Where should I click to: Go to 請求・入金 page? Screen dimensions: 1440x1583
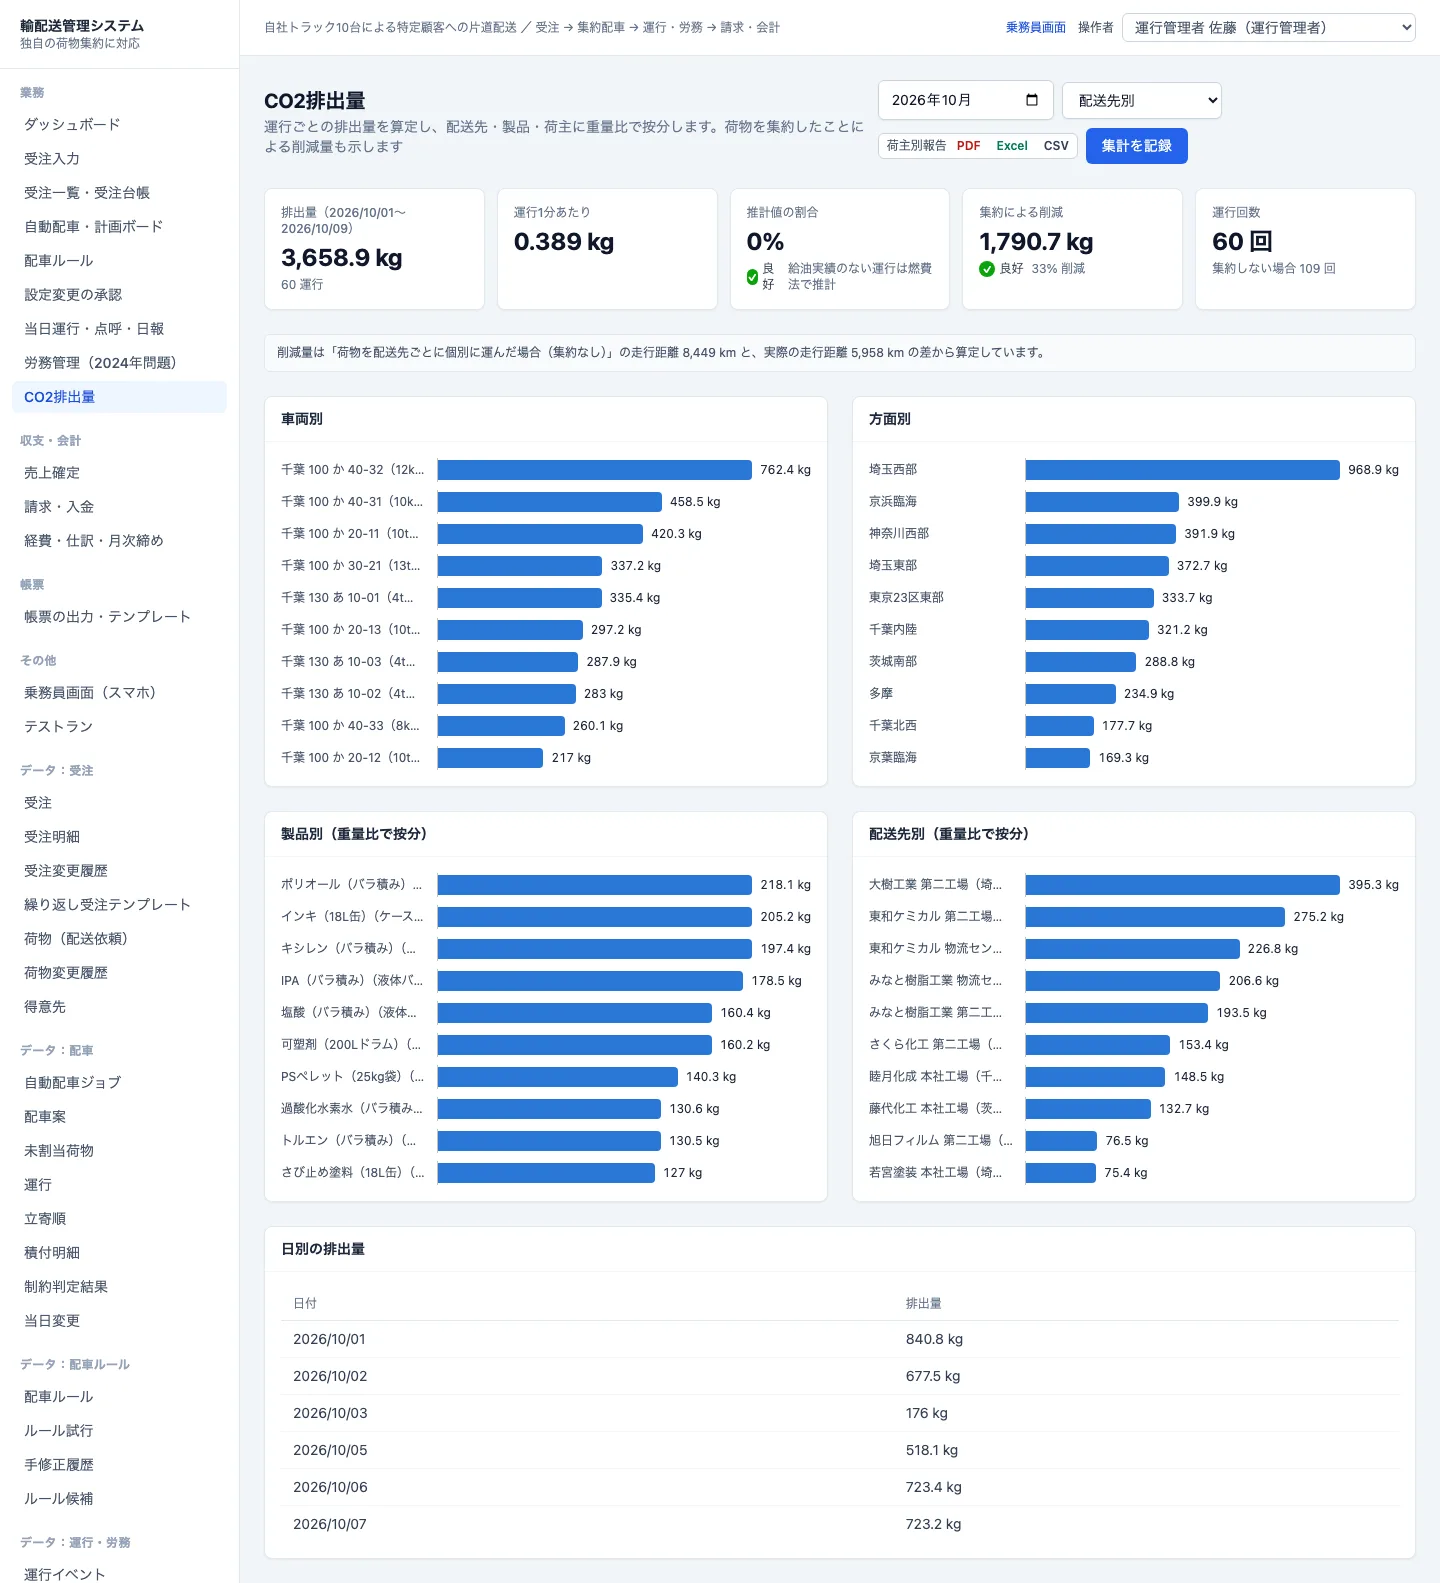click(119, 507)
